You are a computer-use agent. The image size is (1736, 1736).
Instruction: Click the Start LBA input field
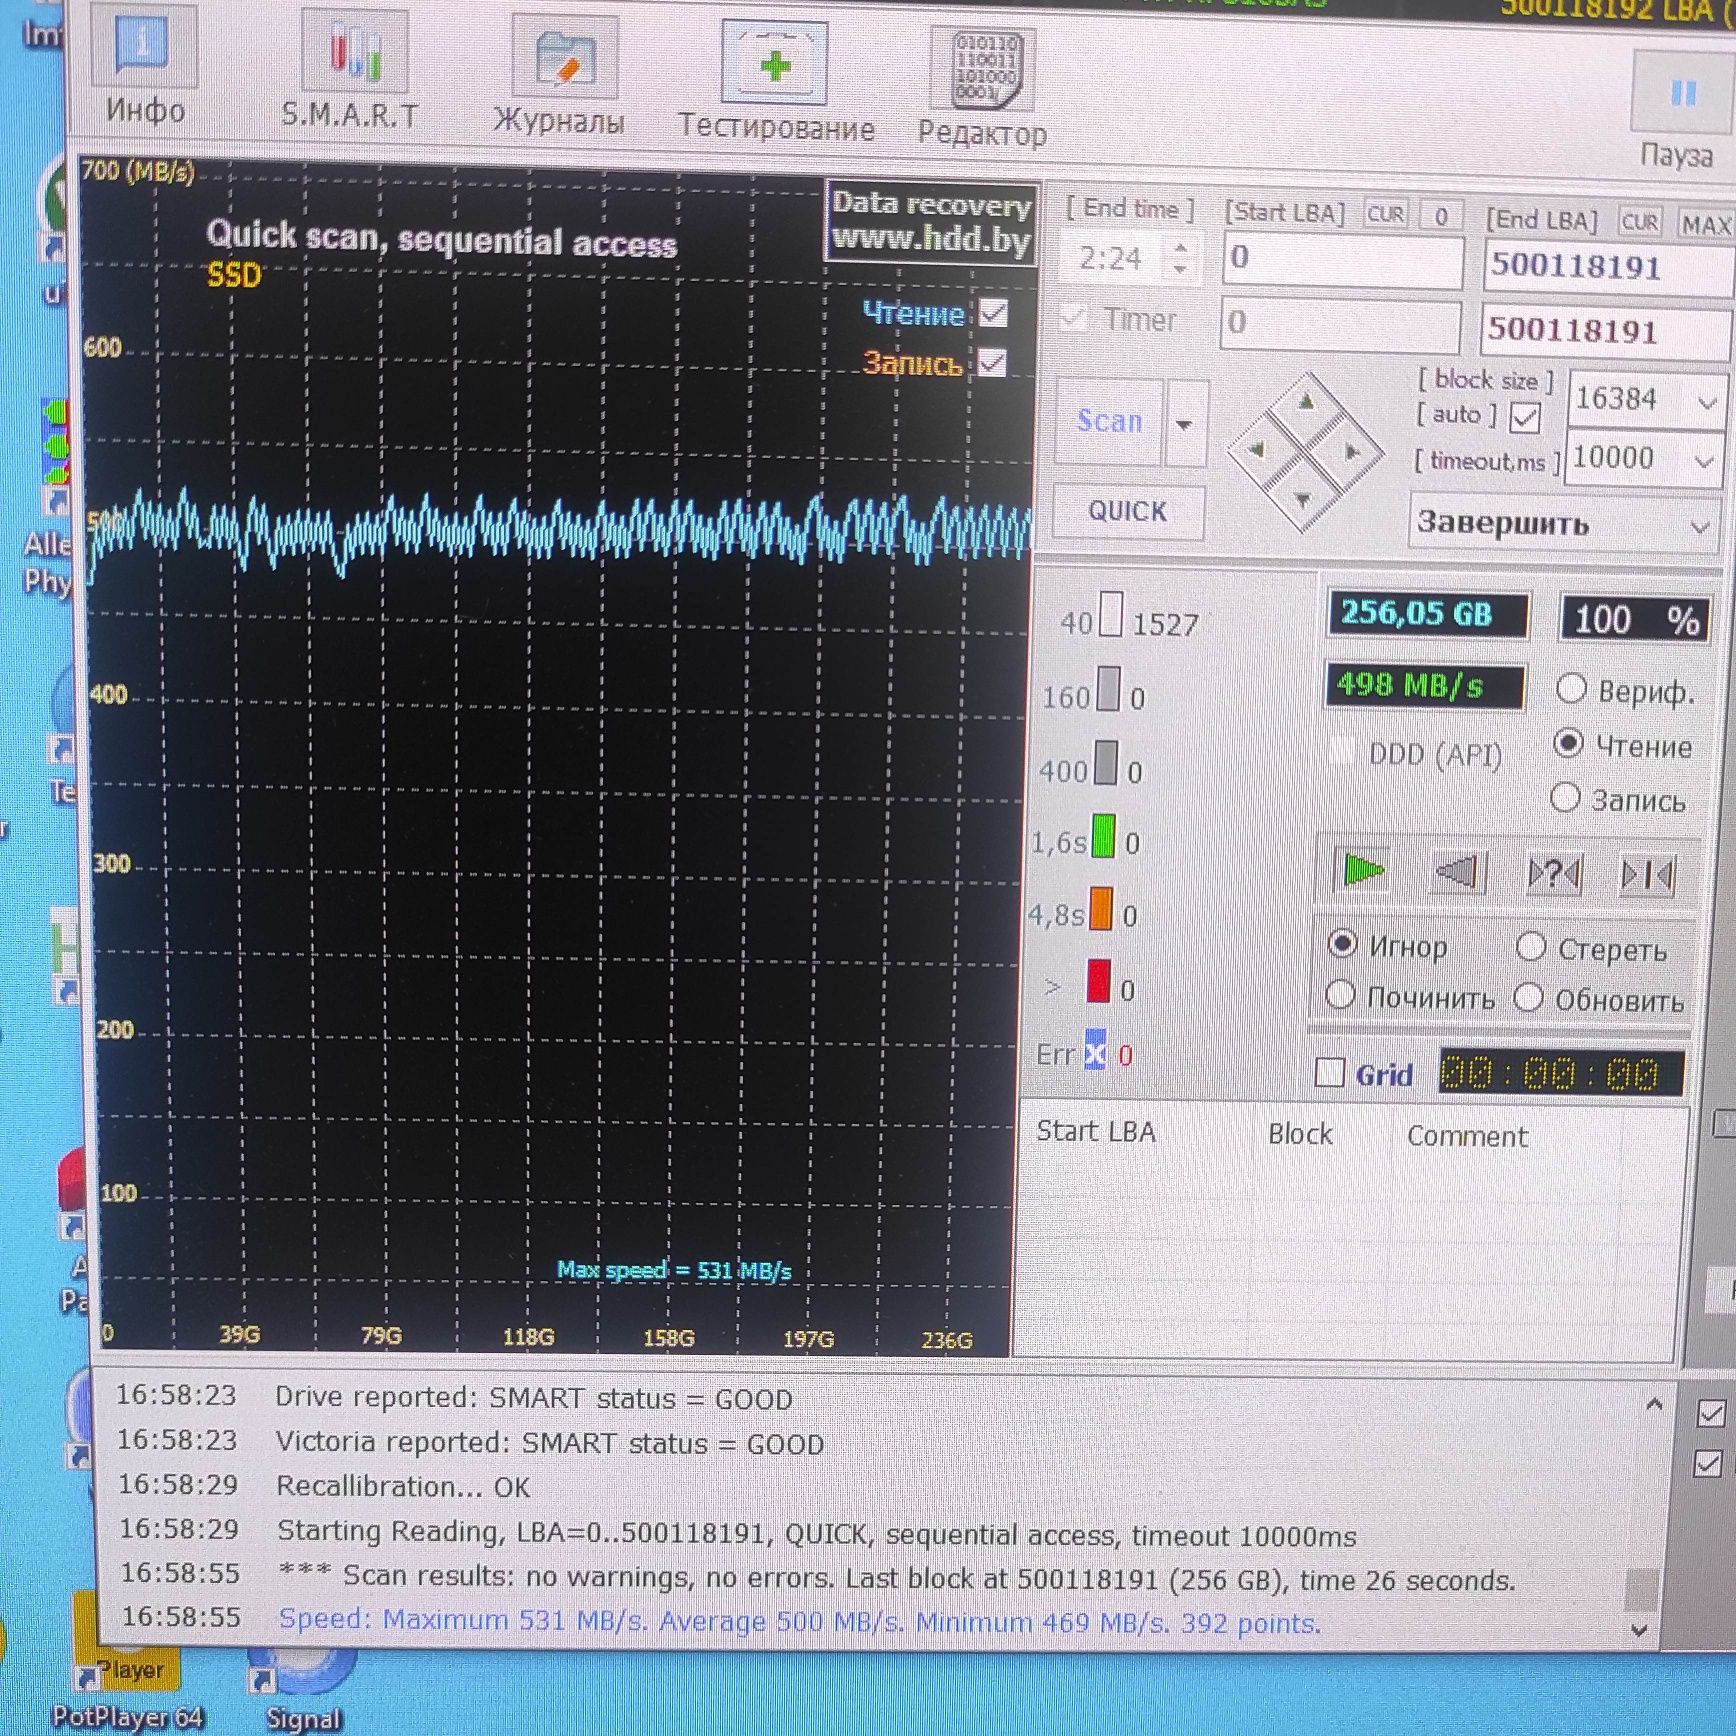coord(1343,259)
